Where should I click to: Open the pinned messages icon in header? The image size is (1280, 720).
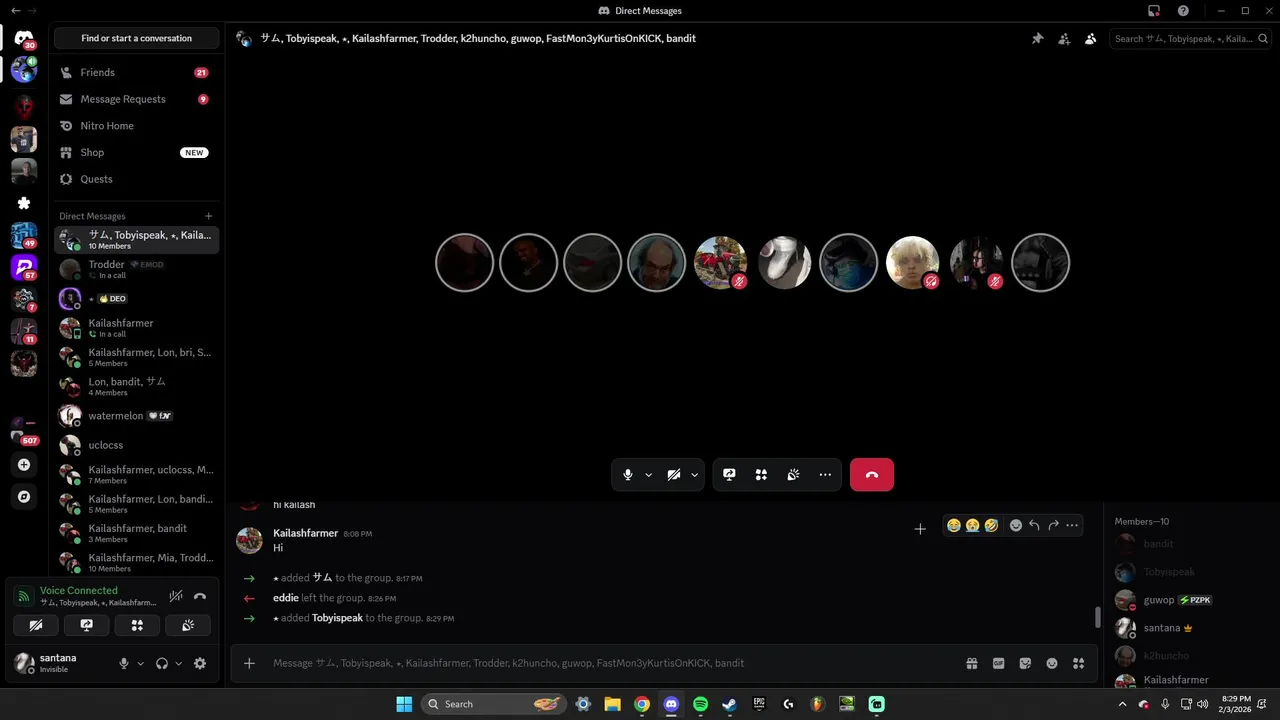click(x=1037, y=39)
